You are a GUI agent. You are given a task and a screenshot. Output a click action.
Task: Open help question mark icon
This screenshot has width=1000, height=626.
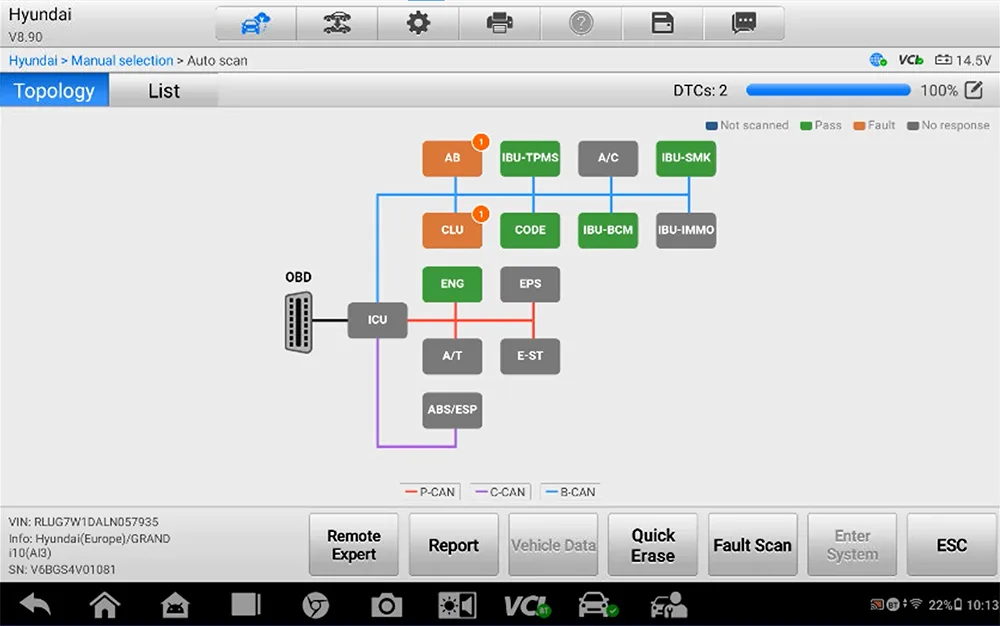pyautogui.click(x=581, y=24)
